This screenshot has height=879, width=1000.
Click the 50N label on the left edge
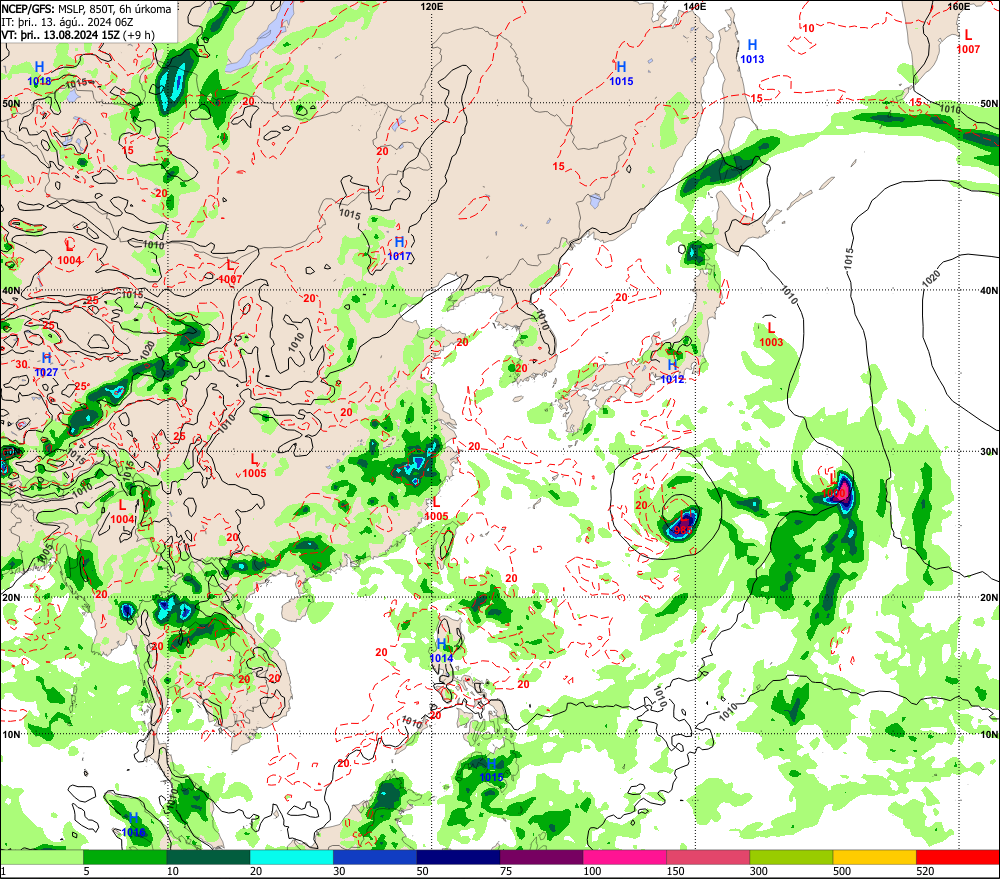tap(11, 103)
